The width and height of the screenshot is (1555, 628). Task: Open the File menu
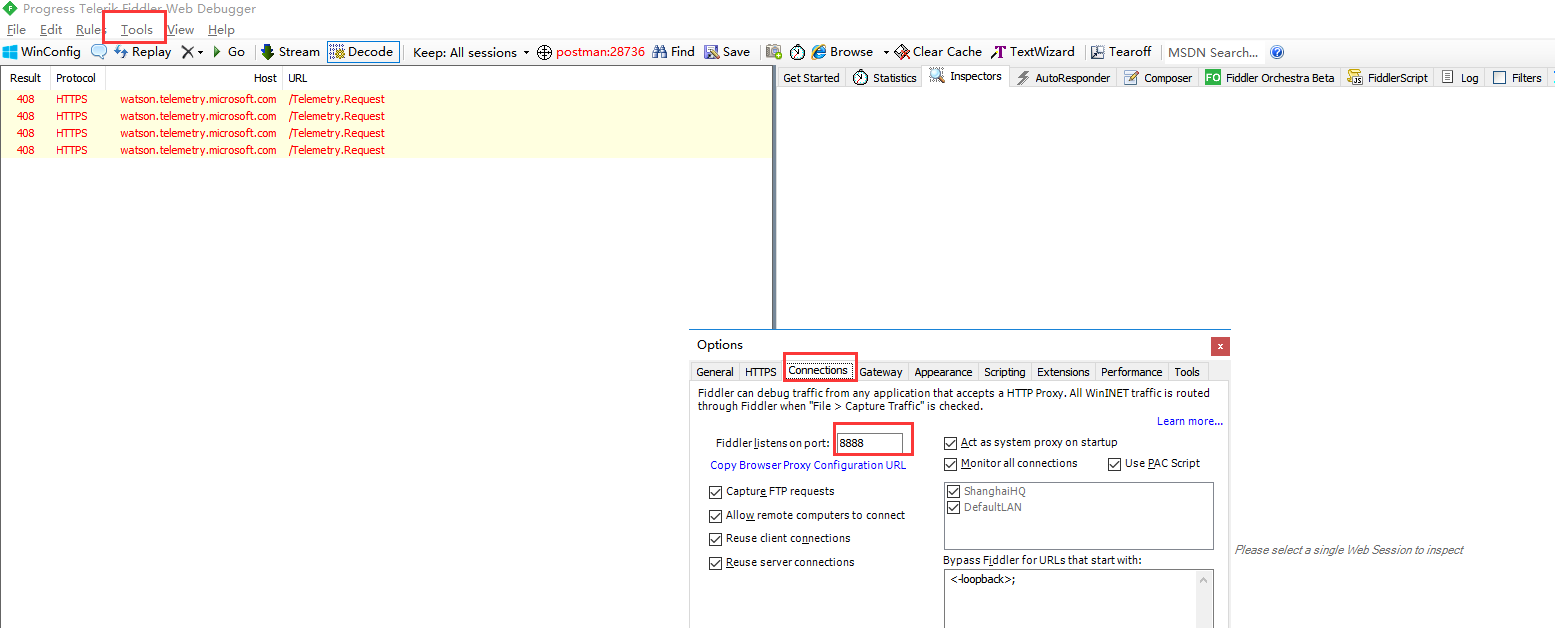[x=16, y=30]
